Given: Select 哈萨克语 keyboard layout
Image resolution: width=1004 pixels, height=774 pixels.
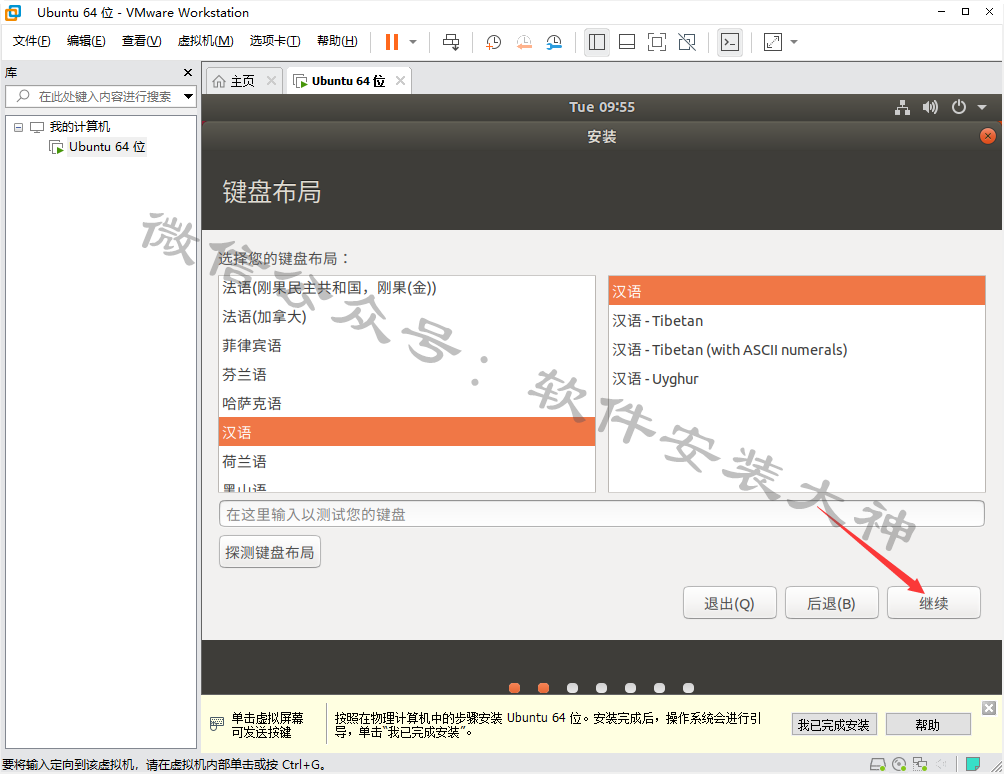Looking at the screenshot, I should click(x=407, y=403).
